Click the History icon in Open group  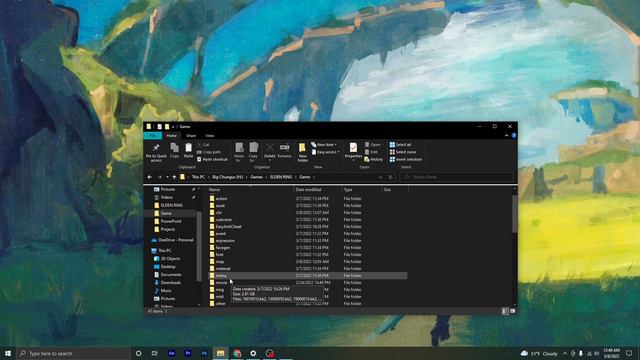point(373,159)
